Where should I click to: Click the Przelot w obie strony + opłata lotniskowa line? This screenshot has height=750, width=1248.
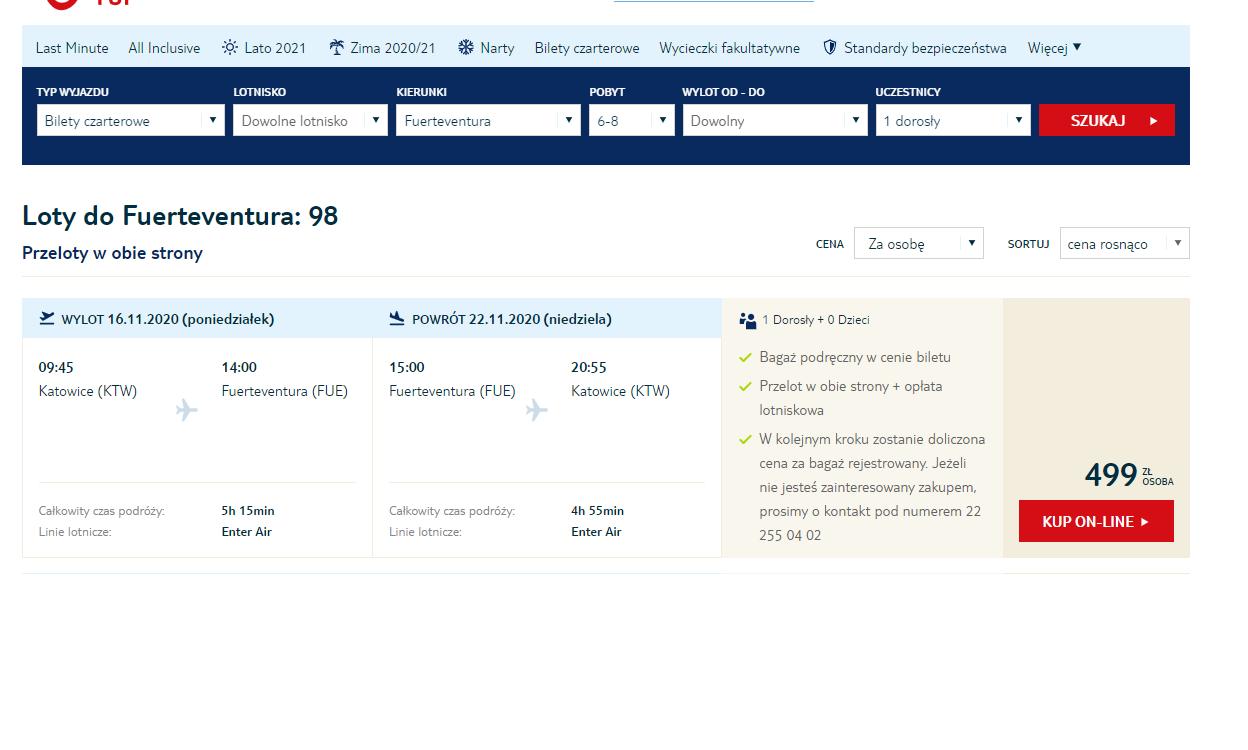[x=851, y=398]
